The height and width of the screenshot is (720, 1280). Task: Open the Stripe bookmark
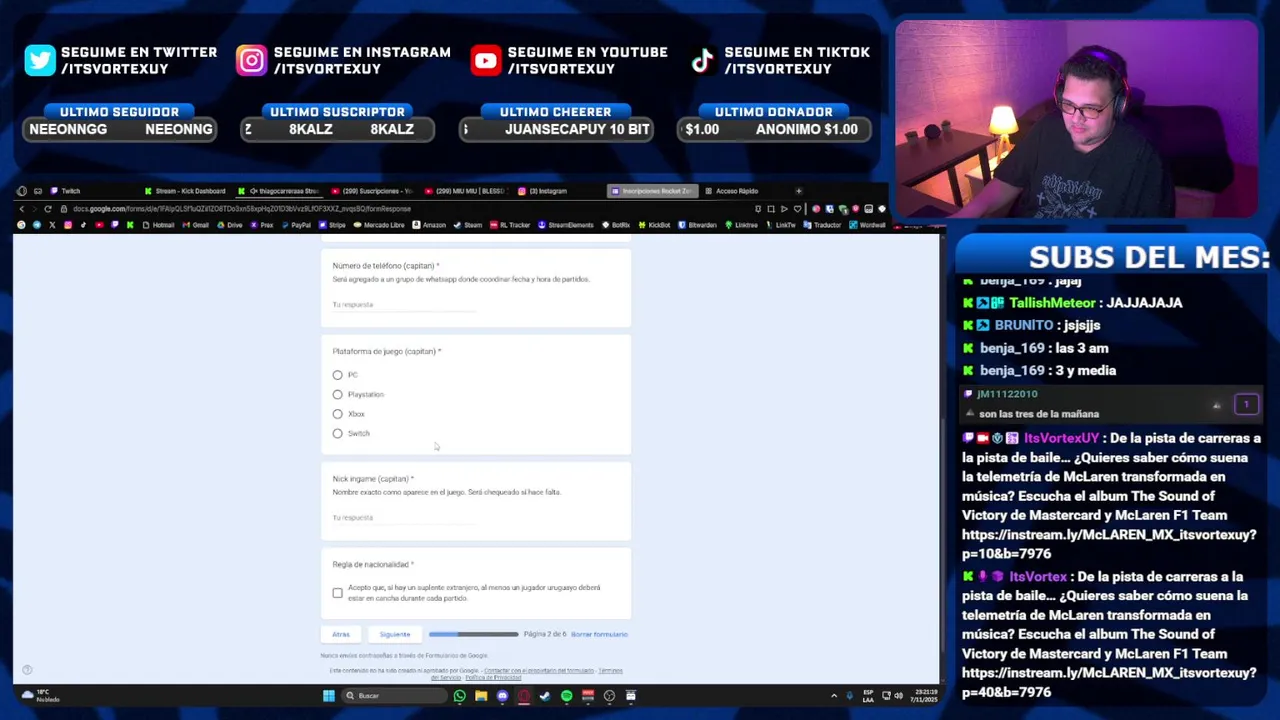(333, 225)
